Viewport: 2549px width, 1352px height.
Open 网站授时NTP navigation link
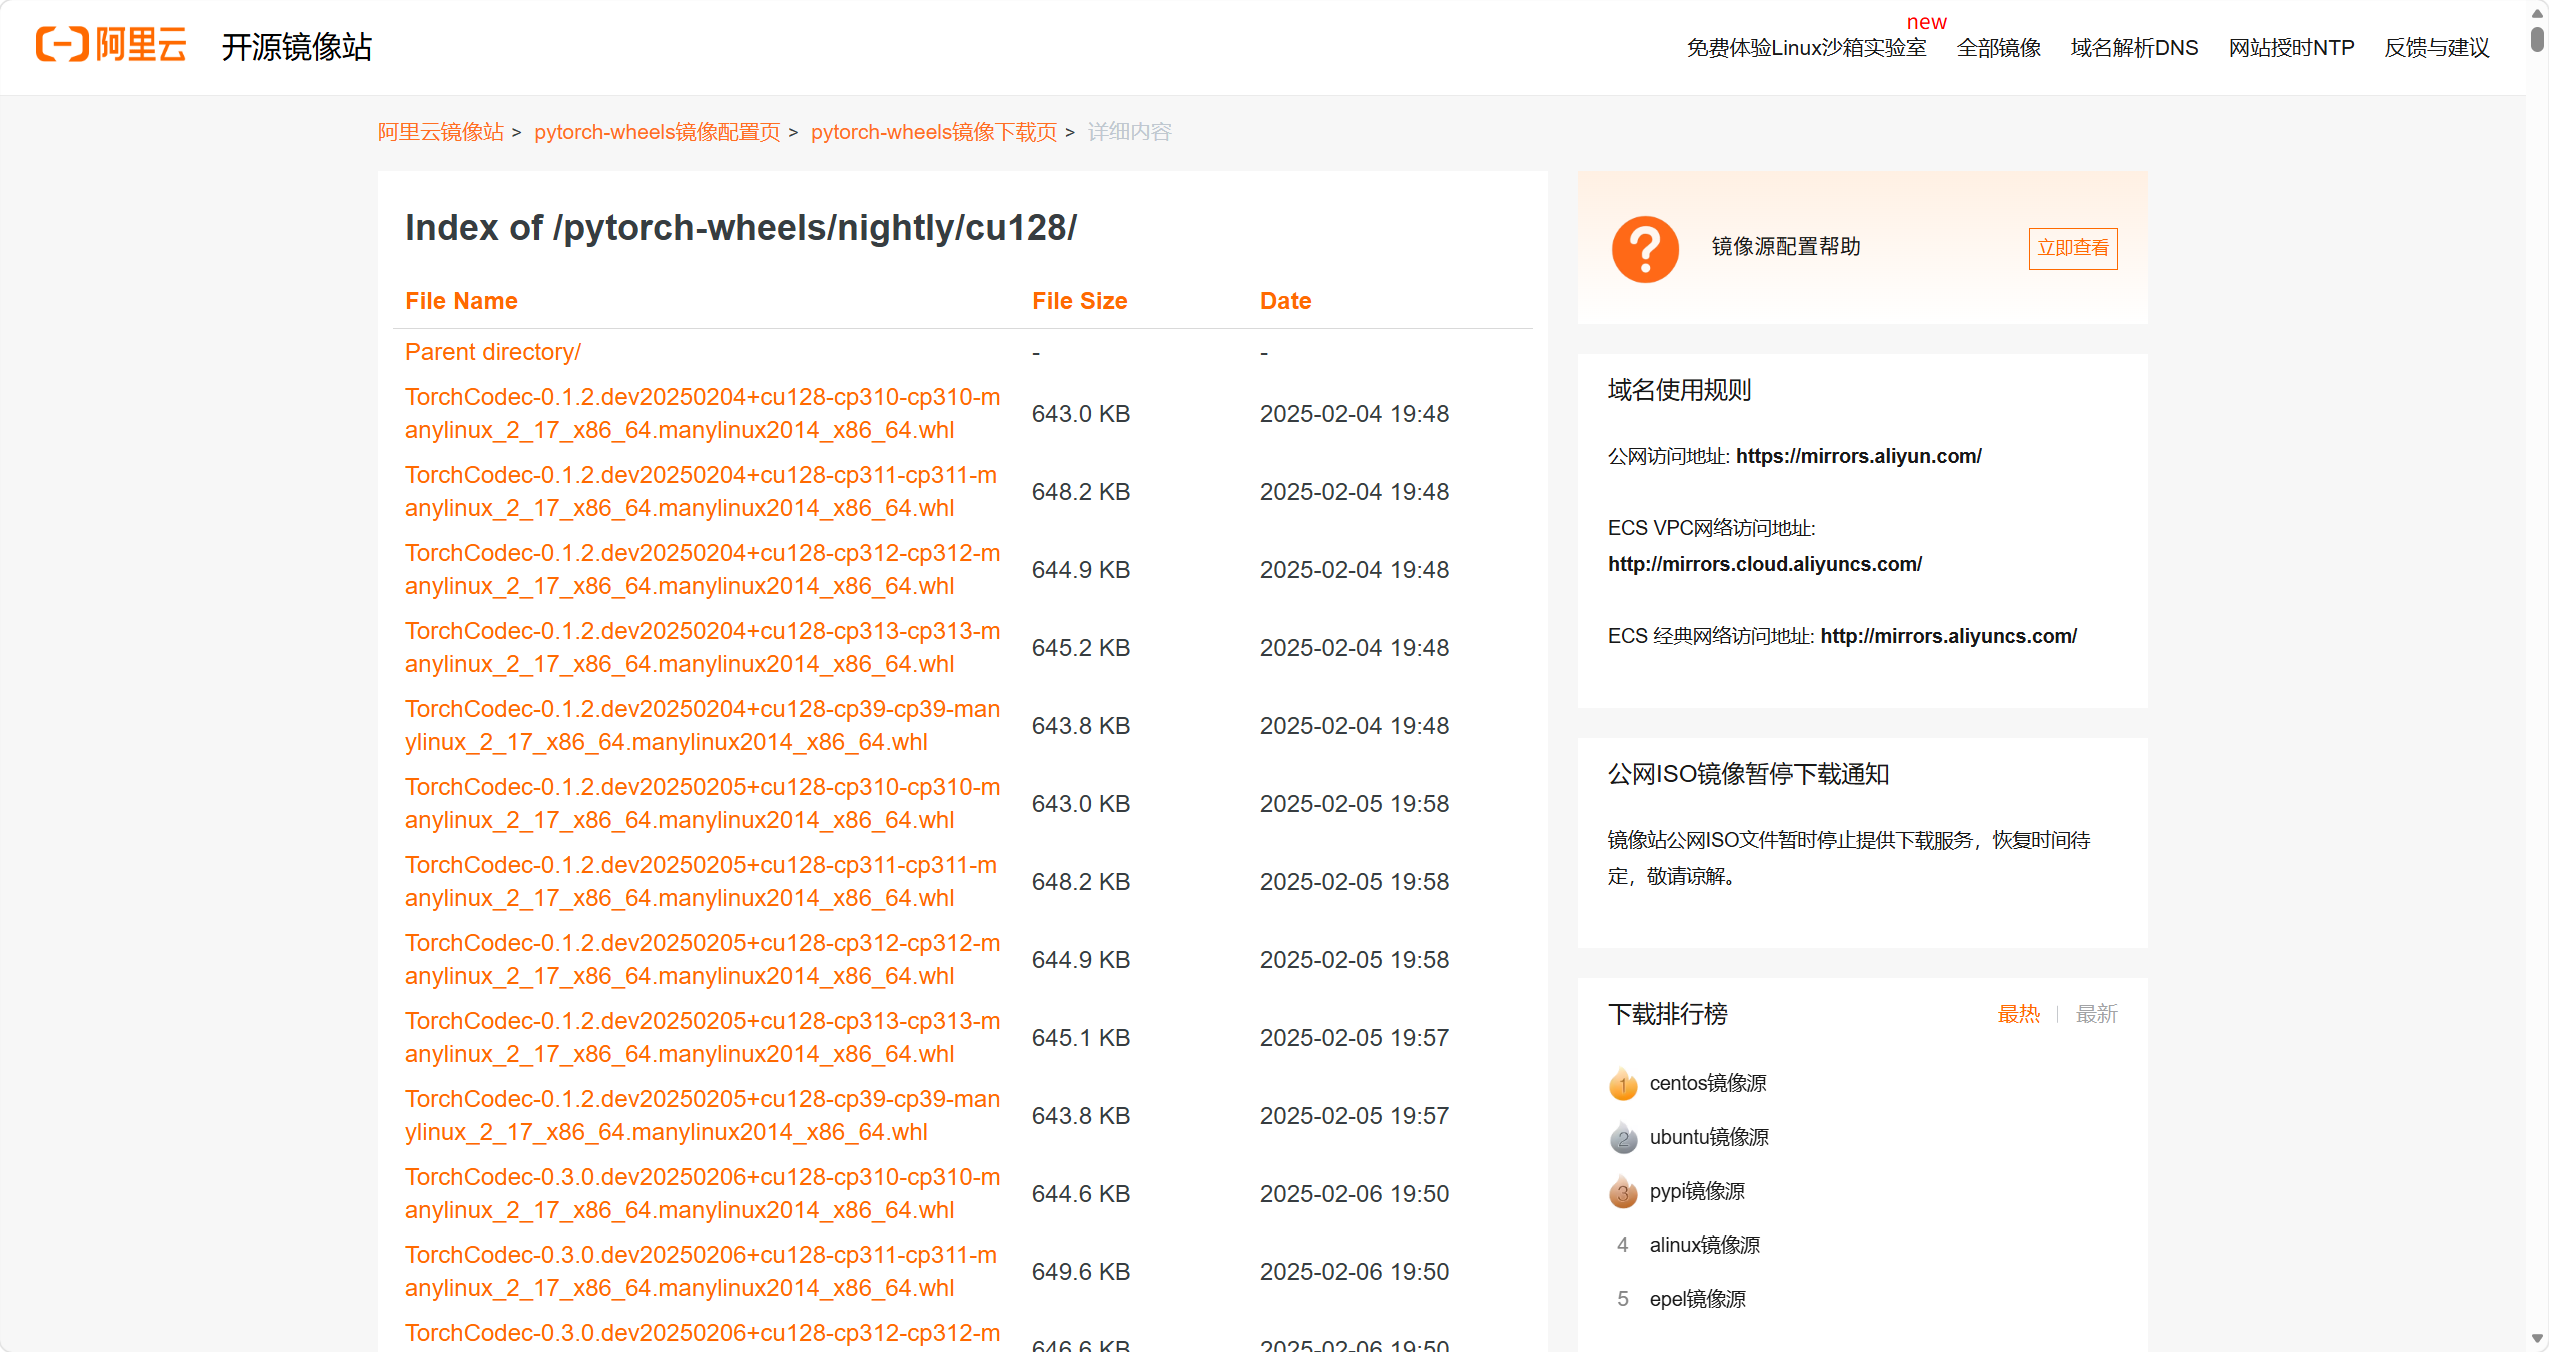(2291, 48)
